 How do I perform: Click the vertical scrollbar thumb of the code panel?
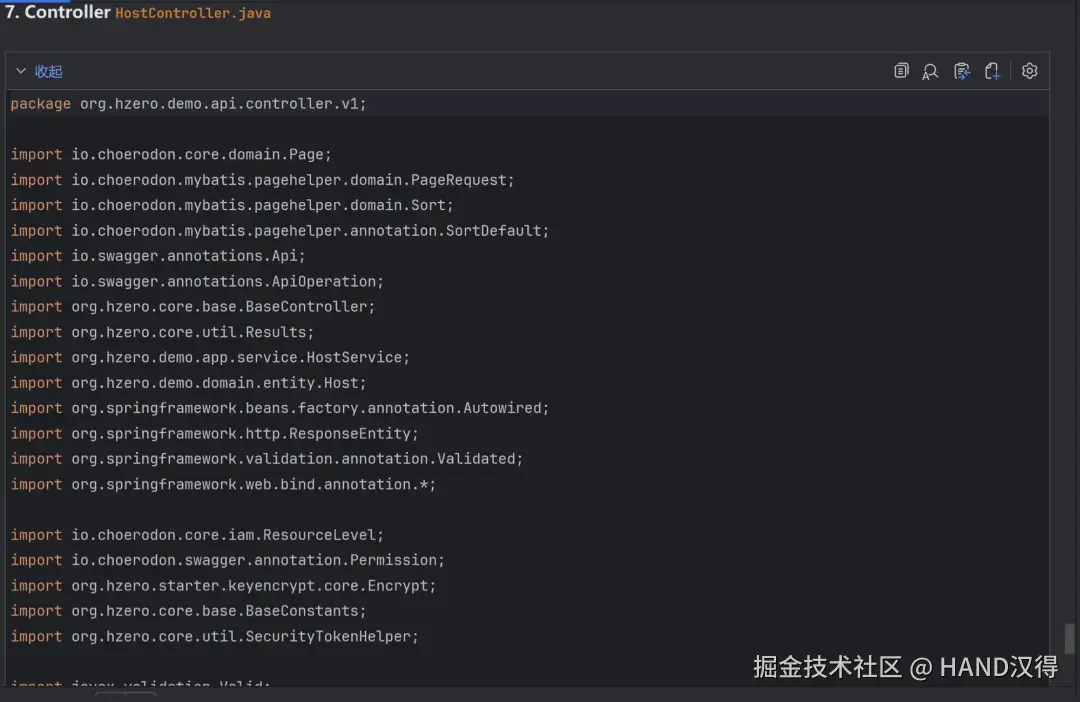(1069, 638)
